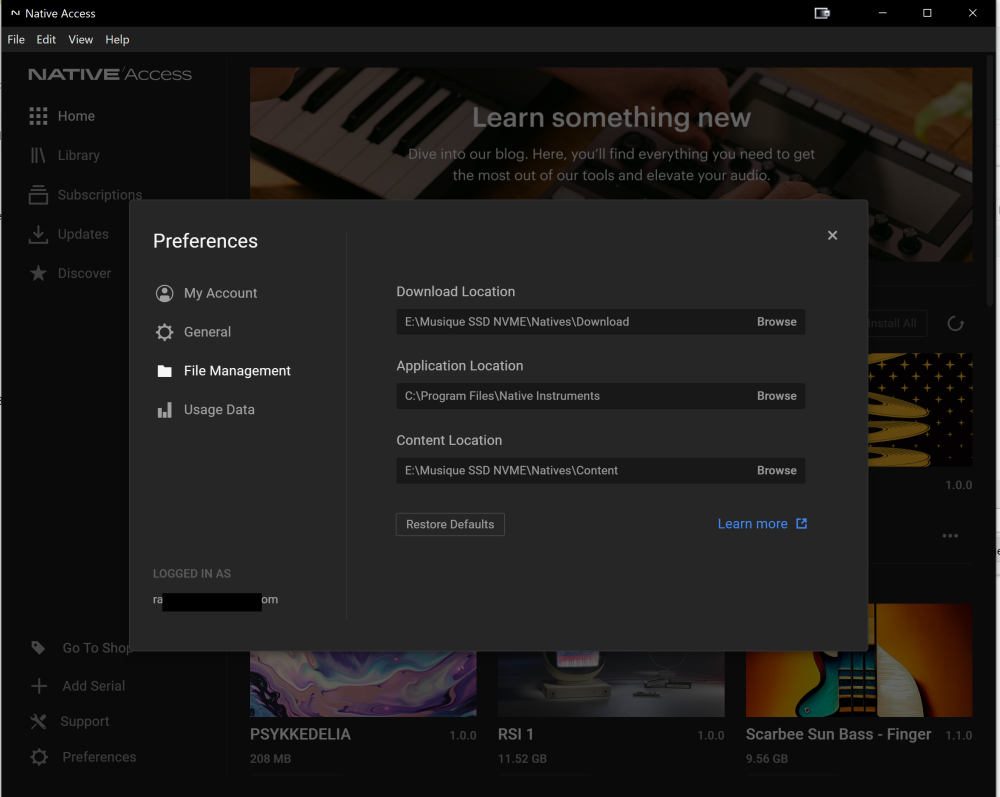
Task: Click the 208 MB size text
Action: click(x=270, y=759)
